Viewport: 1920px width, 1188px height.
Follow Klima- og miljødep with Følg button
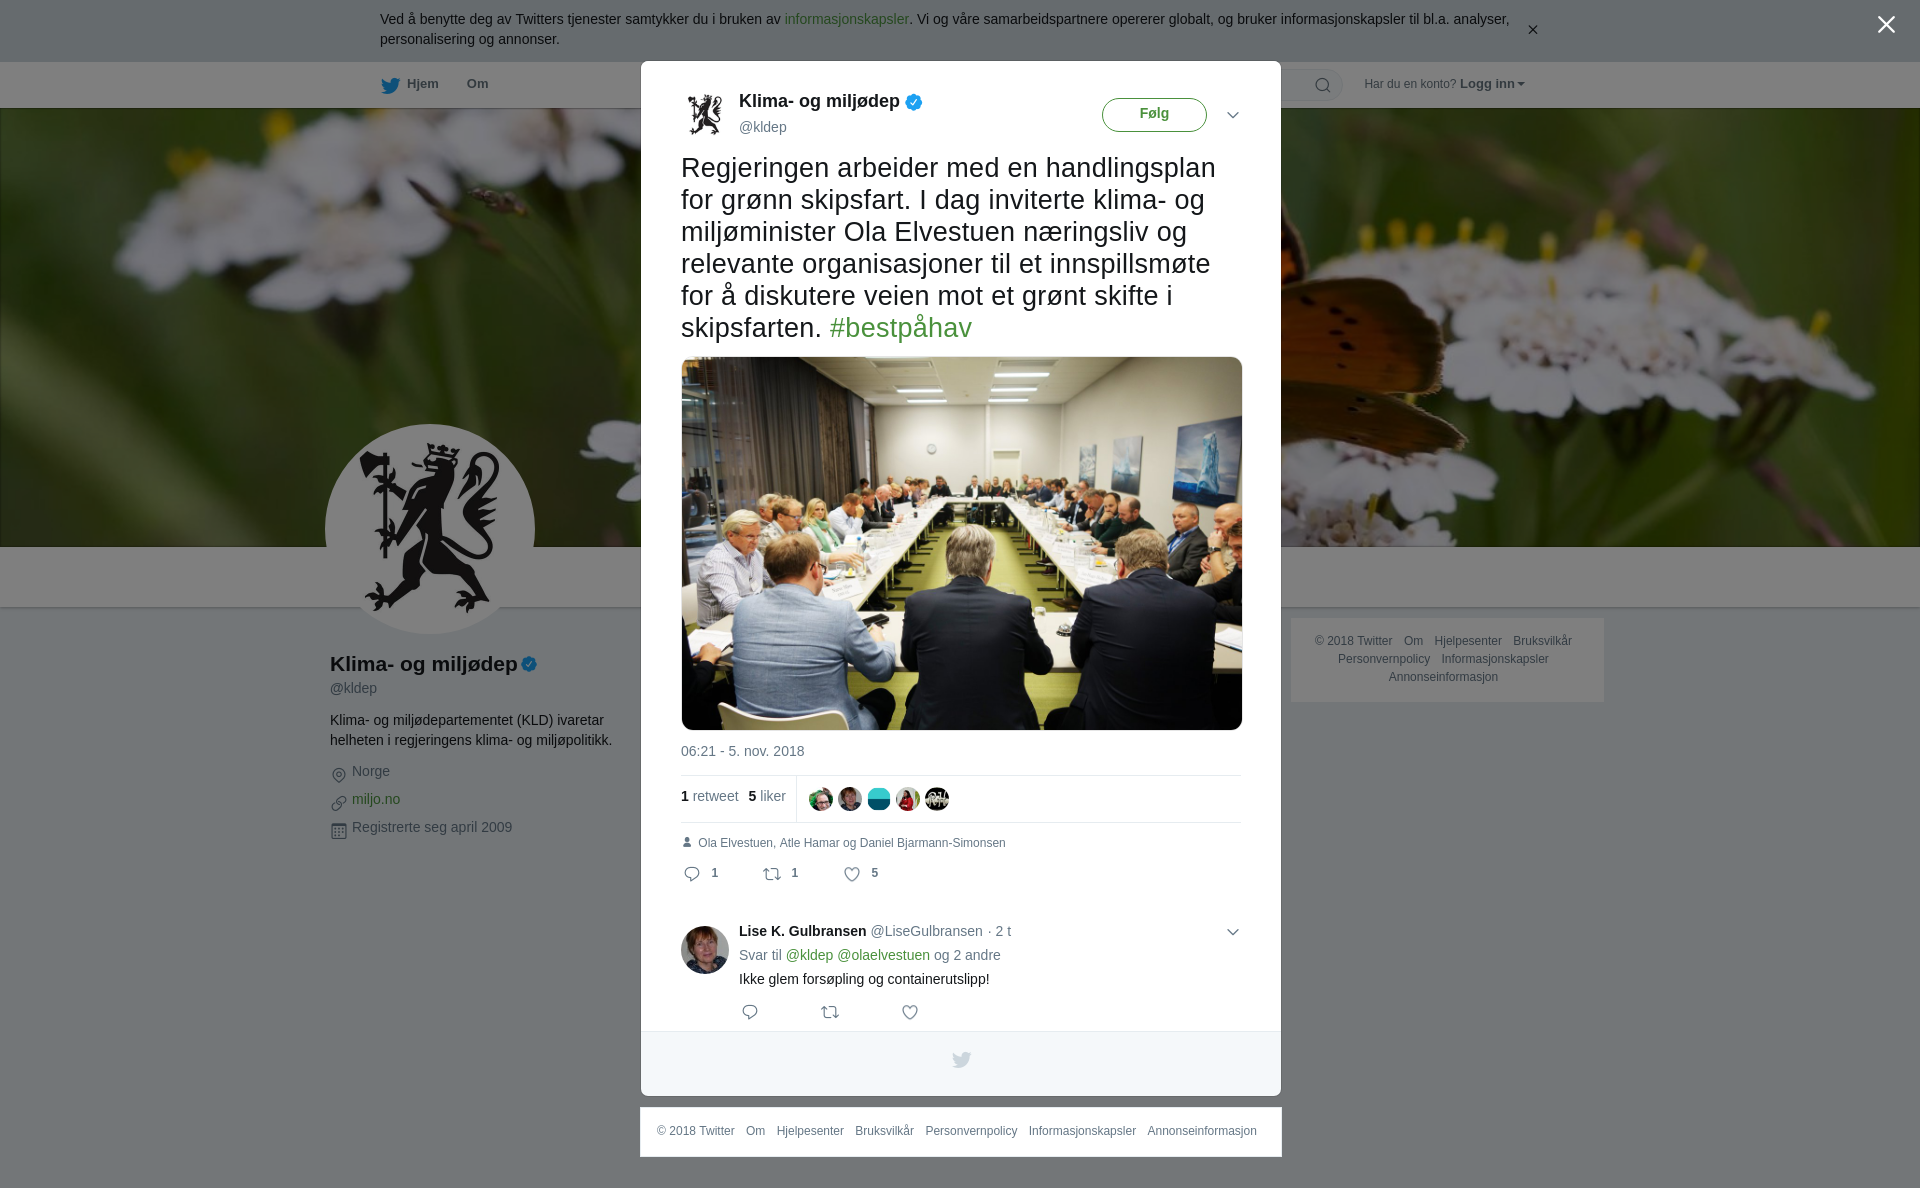(1154, 115)
